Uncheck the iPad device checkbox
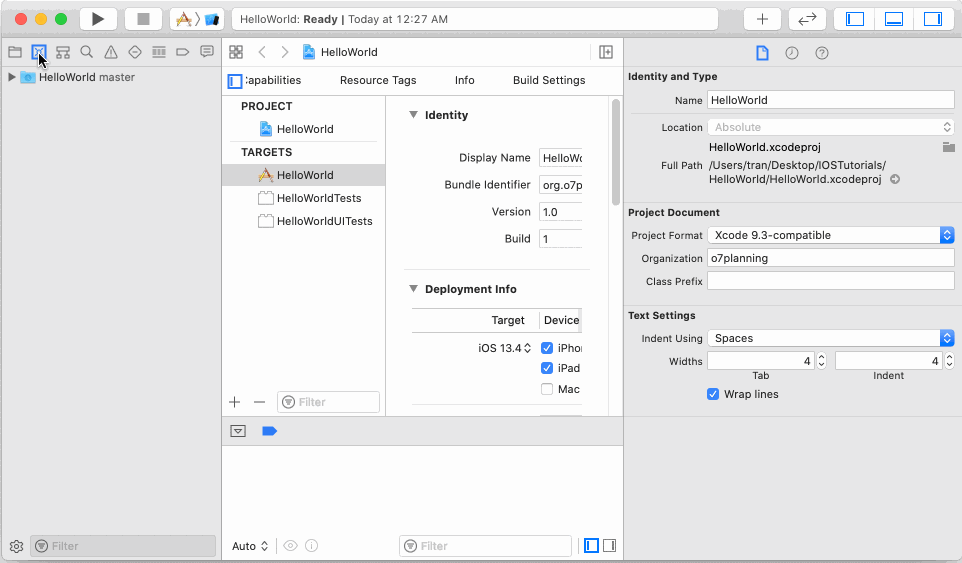The width and height of the screenshot is (962, 563). pos(547,368)
